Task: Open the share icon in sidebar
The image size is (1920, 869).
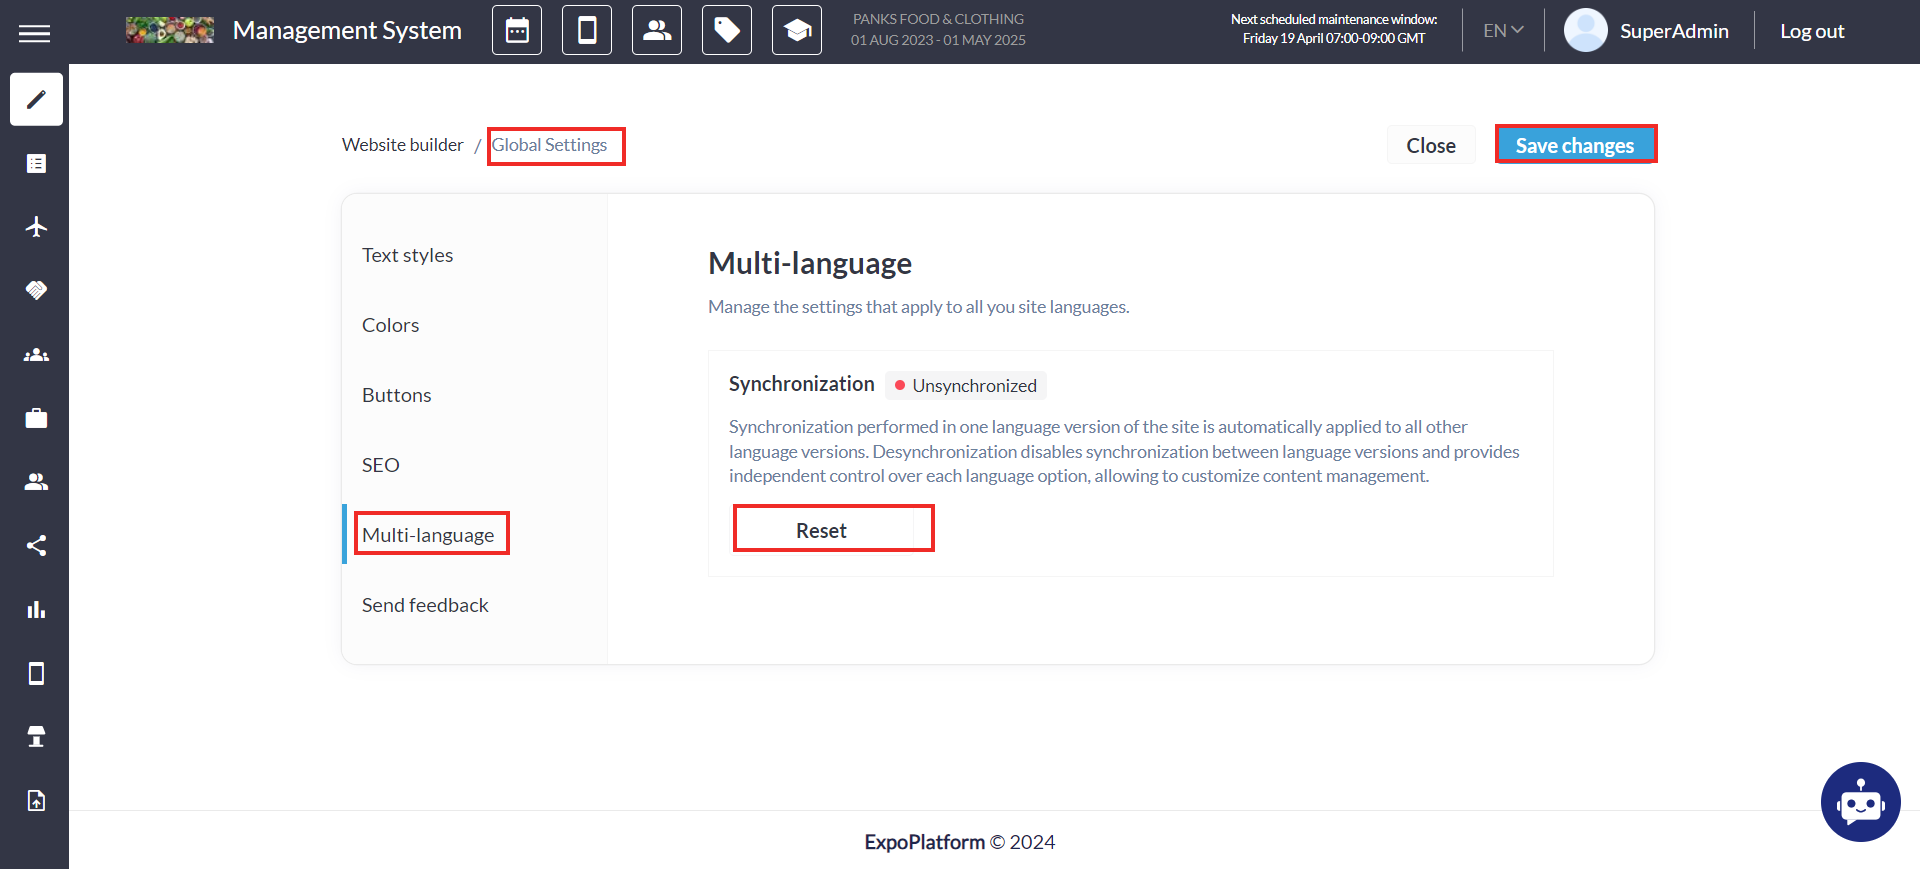Action: [36, 545]
